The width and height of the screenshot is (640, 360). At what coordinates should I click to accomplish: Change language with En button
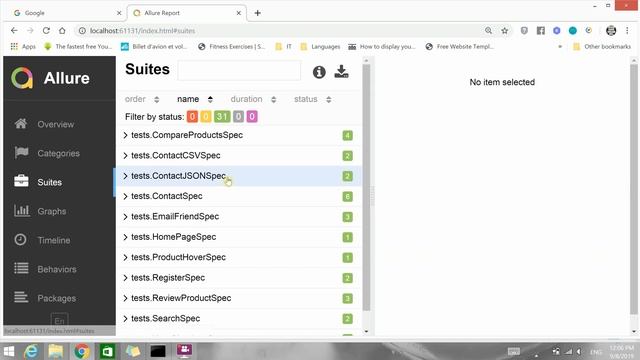[59, 320]
